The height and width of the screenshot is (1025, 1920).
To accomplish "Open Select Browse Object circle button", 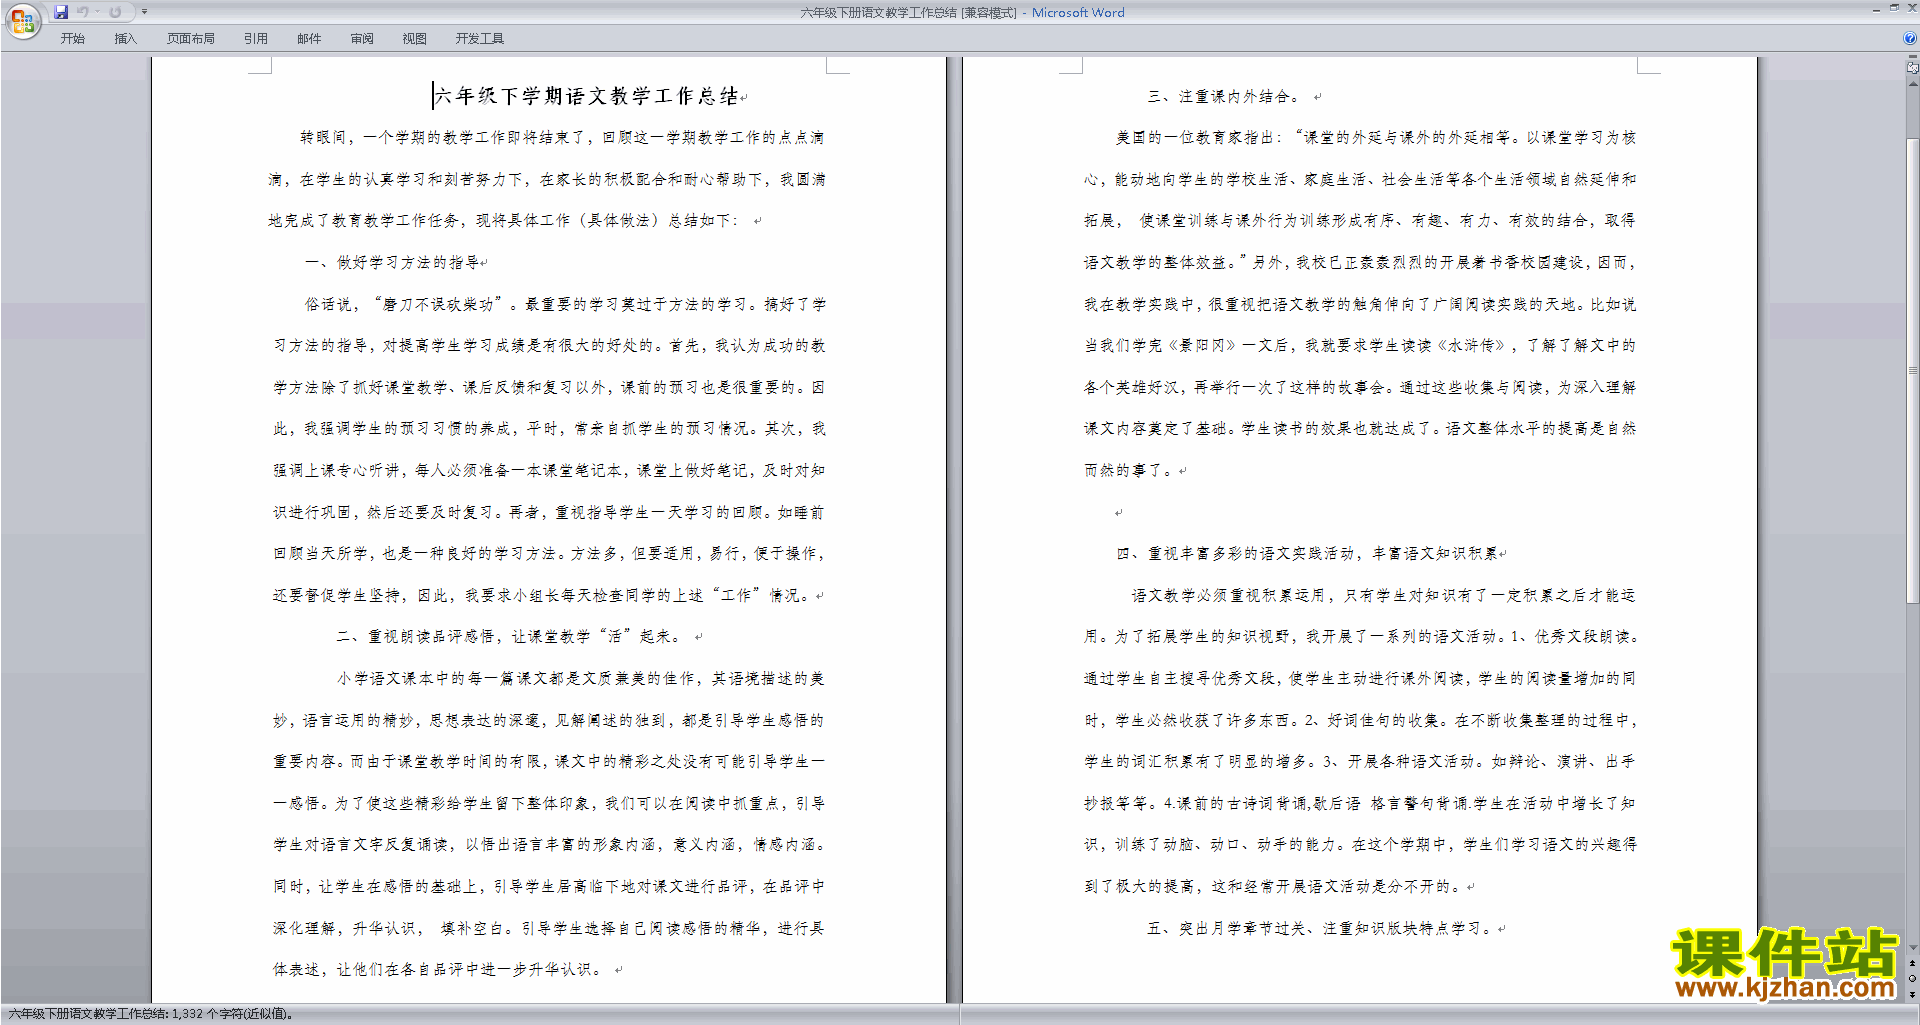I will (1913, 978).
